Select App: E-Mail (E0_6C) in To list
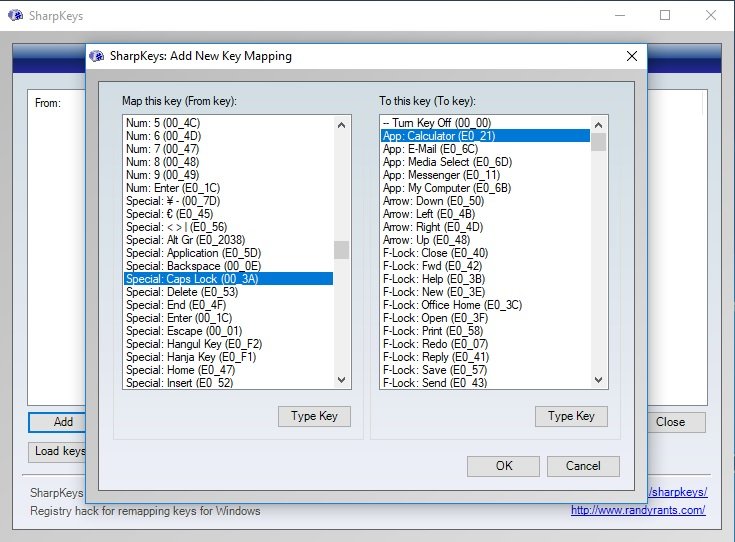 coord(485,149)
